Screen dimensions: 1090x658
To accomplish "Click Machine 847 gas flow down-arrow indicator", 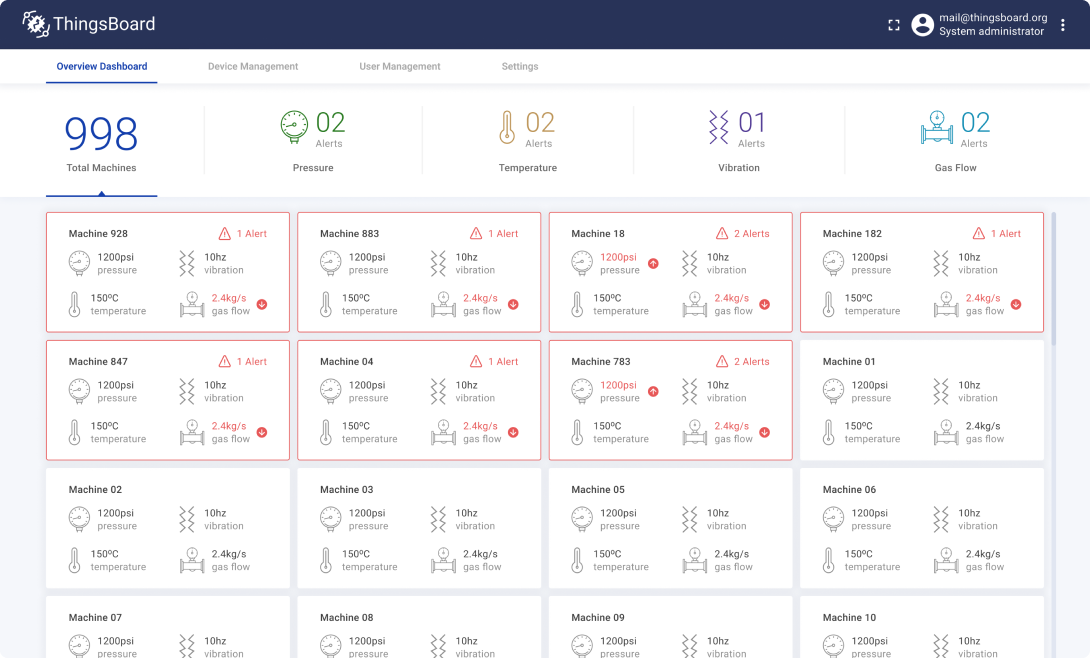I will [262, 432].
